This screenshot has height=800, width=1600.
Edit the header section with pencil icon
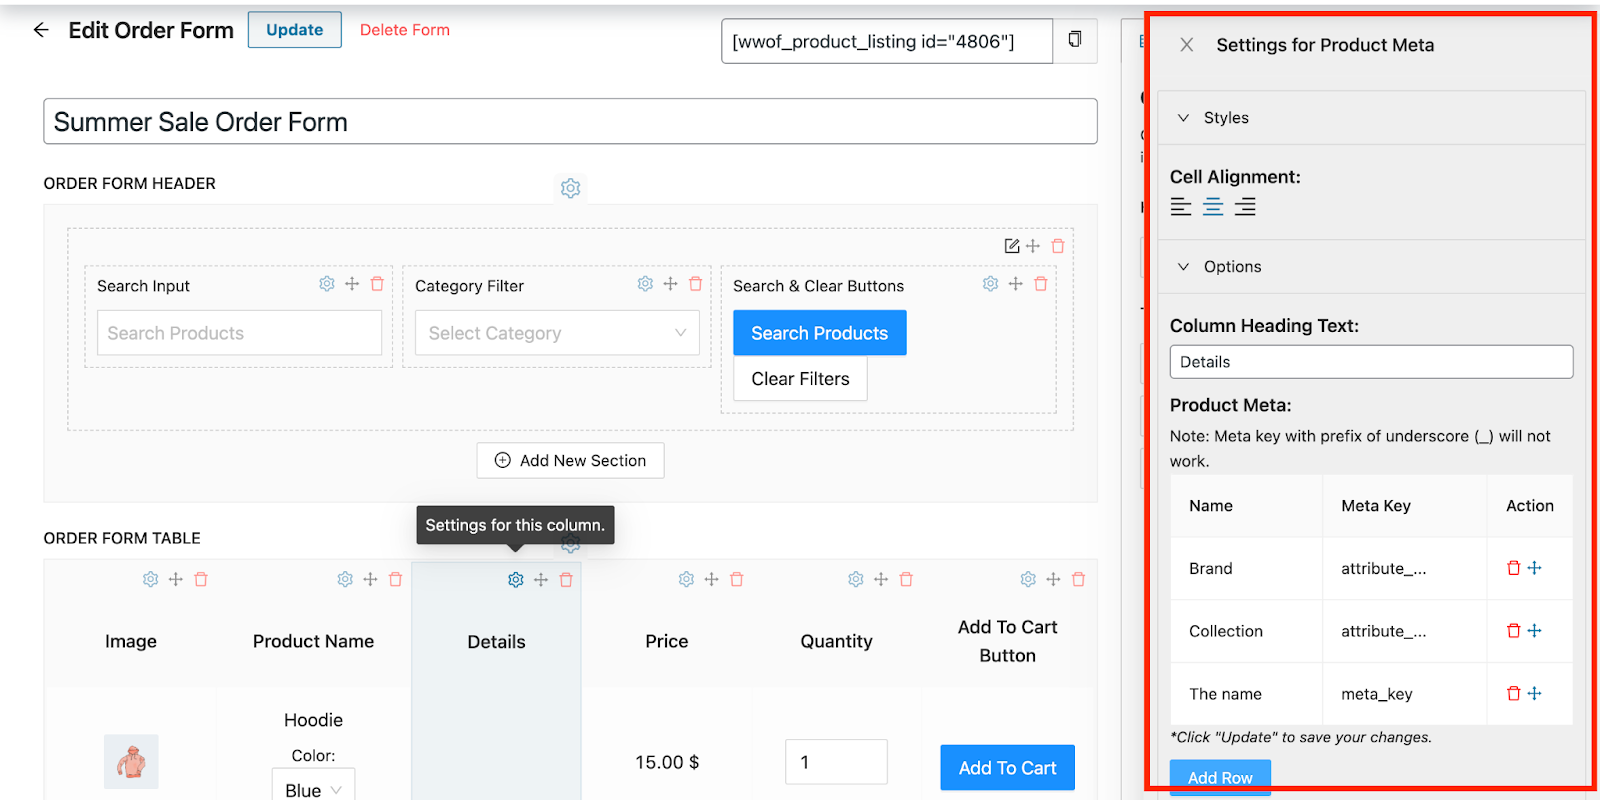point(1012,246)
